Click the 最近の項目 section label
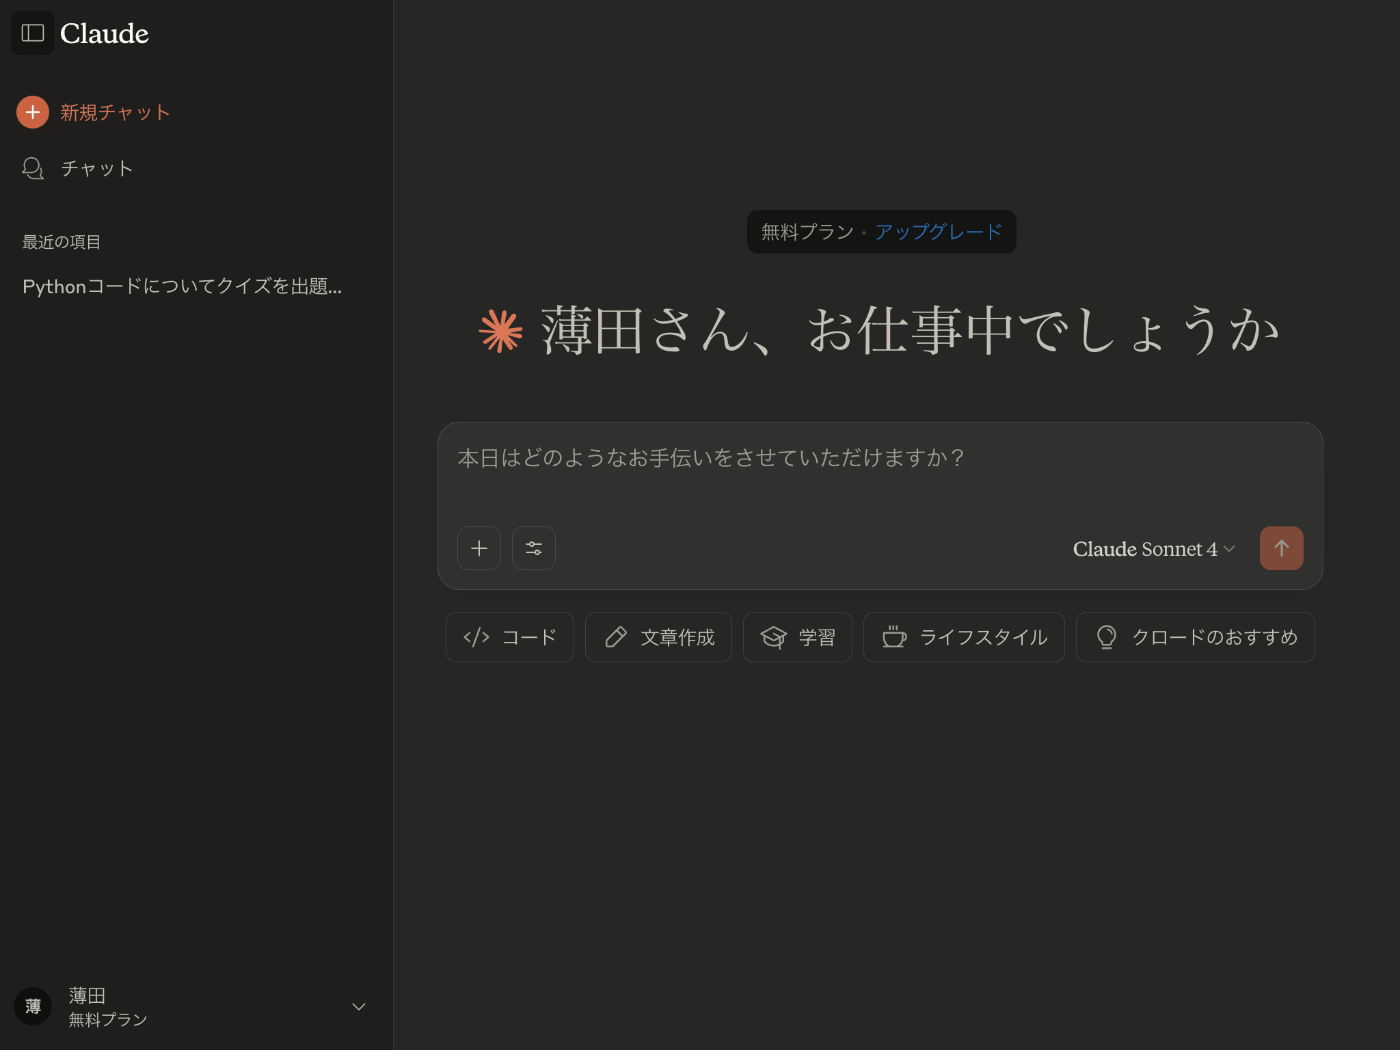This screenshot has width=1400, height=1050. pyautogui.click(x=62, y=242)
